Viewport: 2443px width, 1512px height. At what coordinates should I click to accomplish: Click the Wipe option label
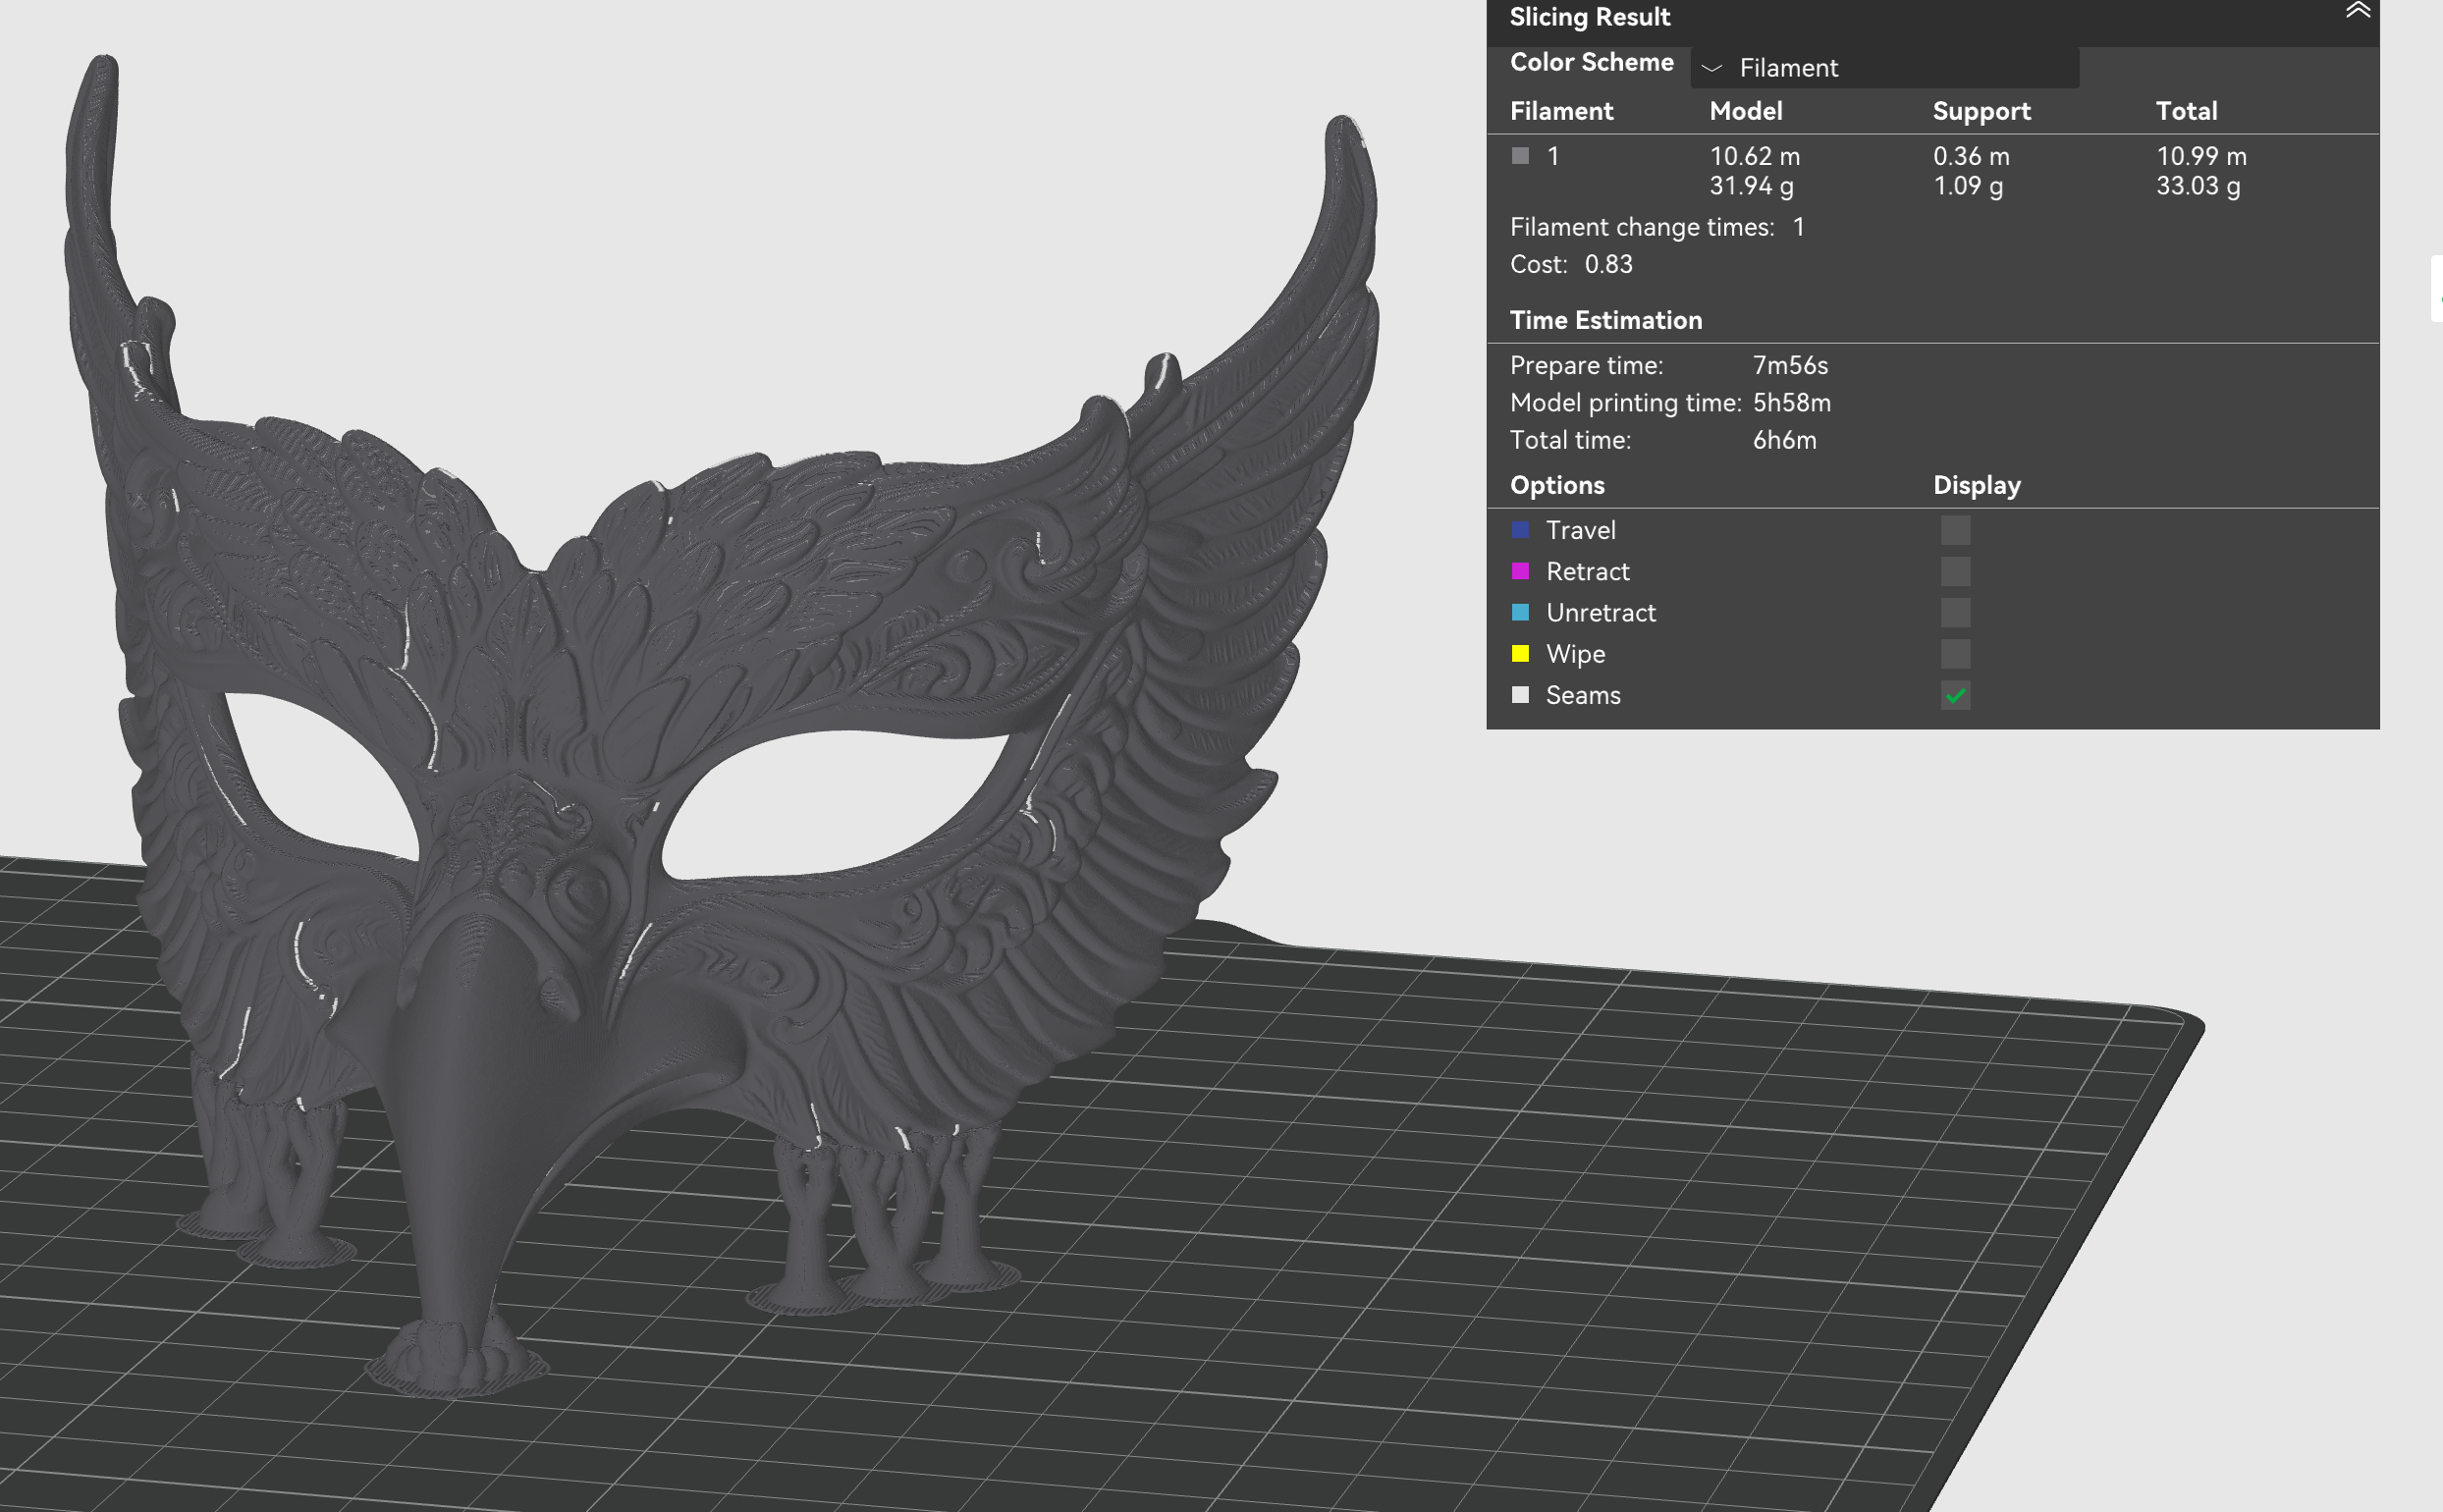(x=1575, y=654)
